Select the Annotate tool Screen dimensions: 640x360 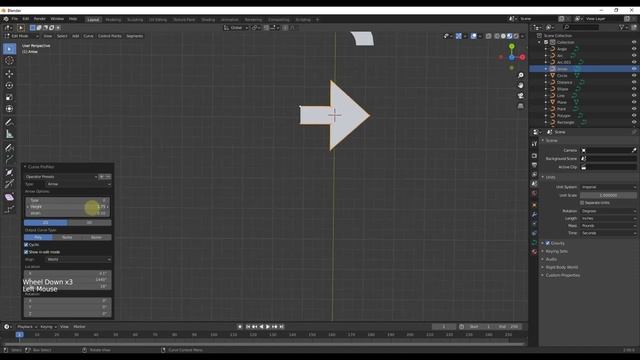click(9, 122)
